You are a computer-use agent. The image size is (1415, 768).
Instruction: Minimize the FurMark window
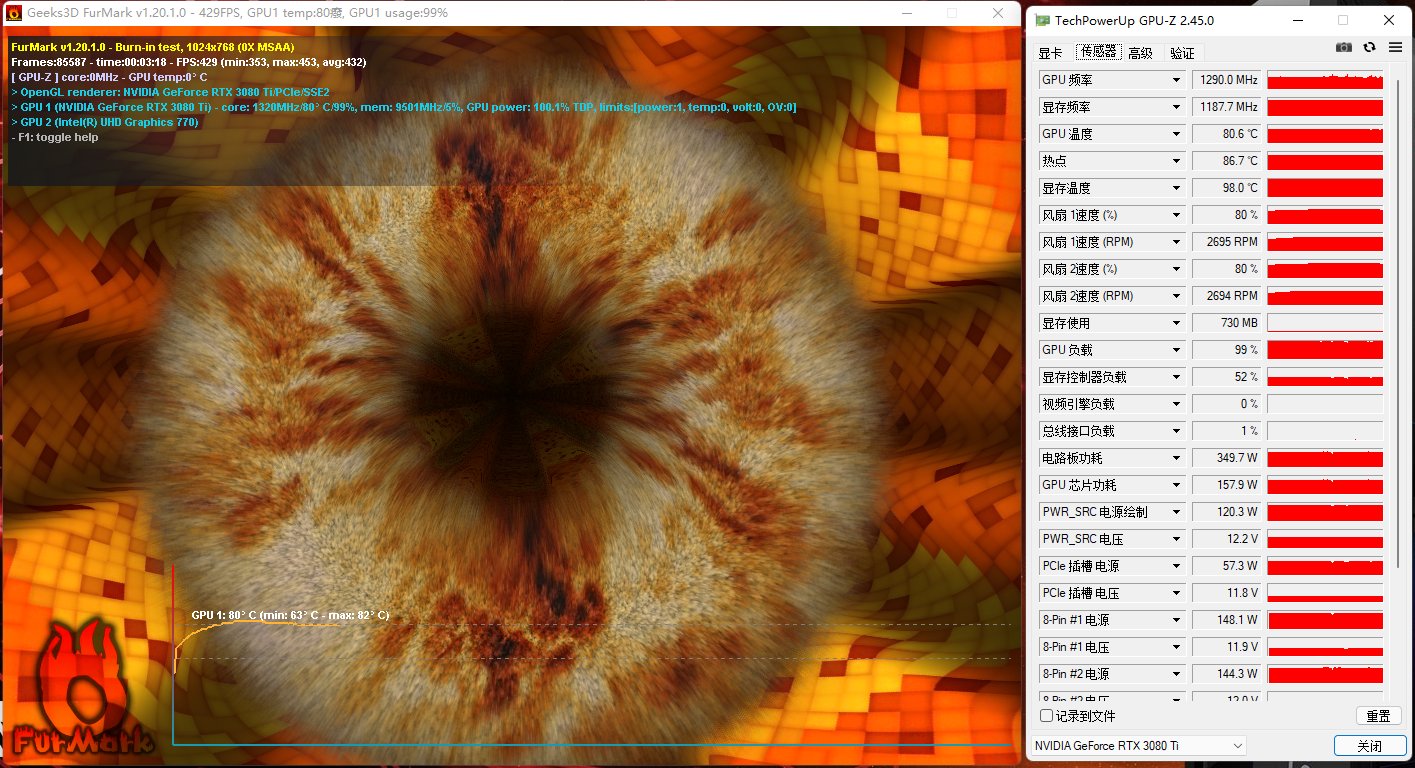[x=907, y=13]
